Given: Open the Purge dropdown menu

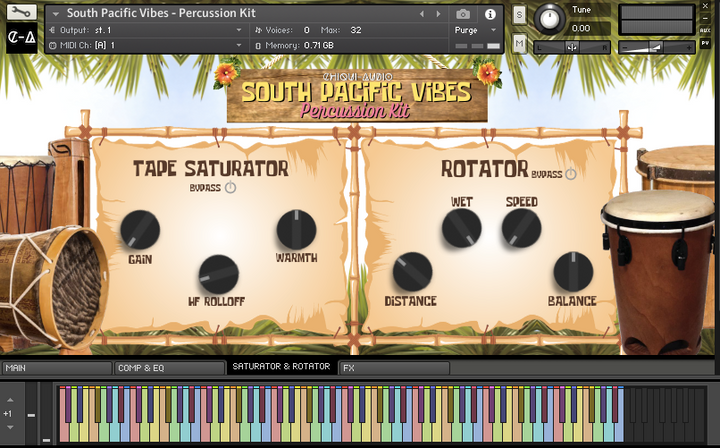Looking at the screenshot, I should tap(475, 30).
